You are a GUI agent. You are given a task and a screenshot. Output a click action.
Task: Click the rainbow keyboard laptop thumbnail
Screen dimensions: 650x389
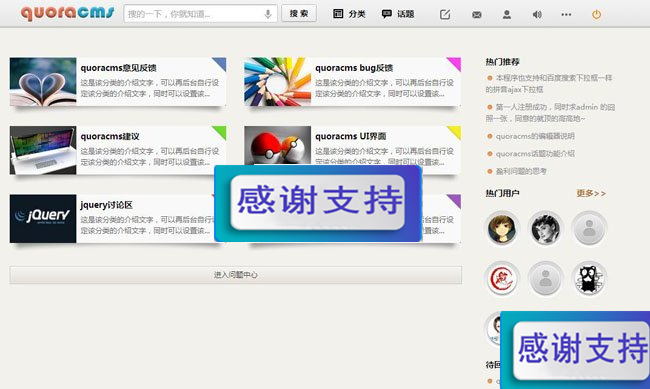click(43, 150)
